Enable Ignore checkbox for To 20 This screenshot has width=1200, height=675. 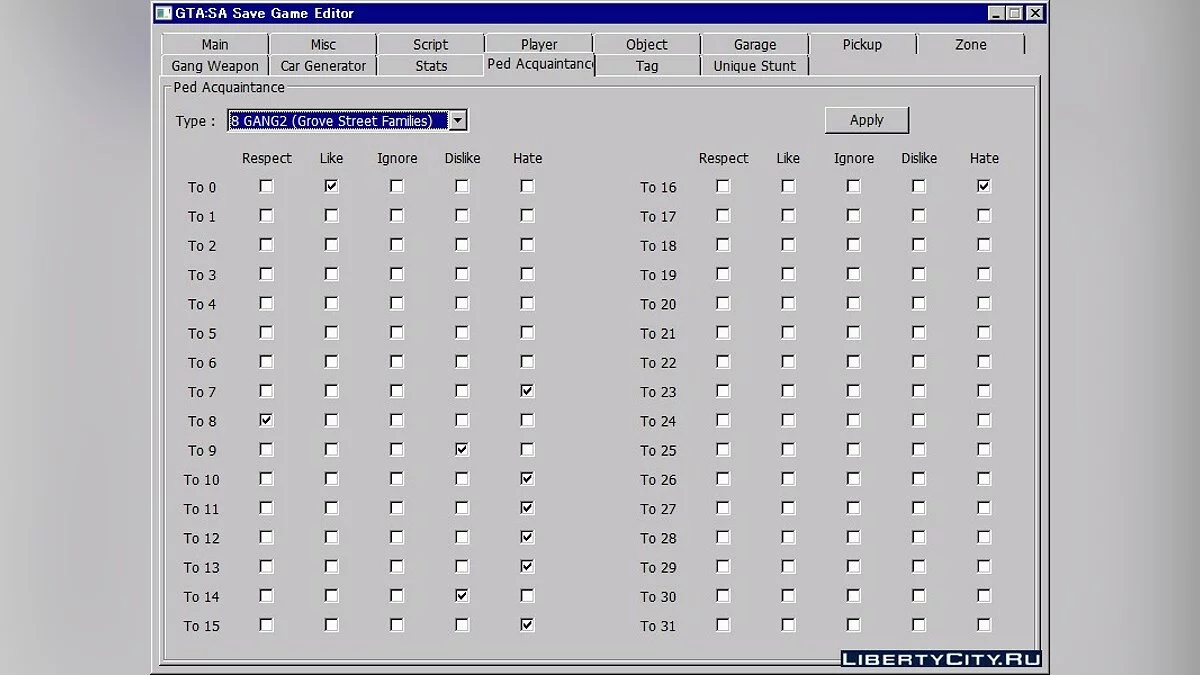[x=853, y=303]
